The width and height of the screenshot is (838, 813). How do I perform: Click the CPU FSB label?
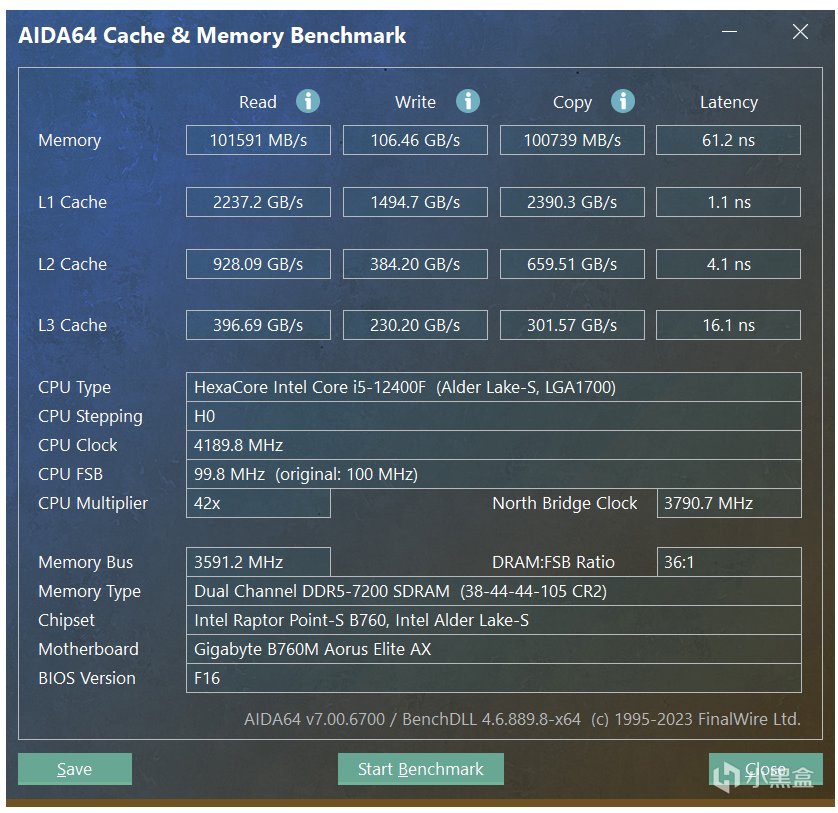[71, 474]
